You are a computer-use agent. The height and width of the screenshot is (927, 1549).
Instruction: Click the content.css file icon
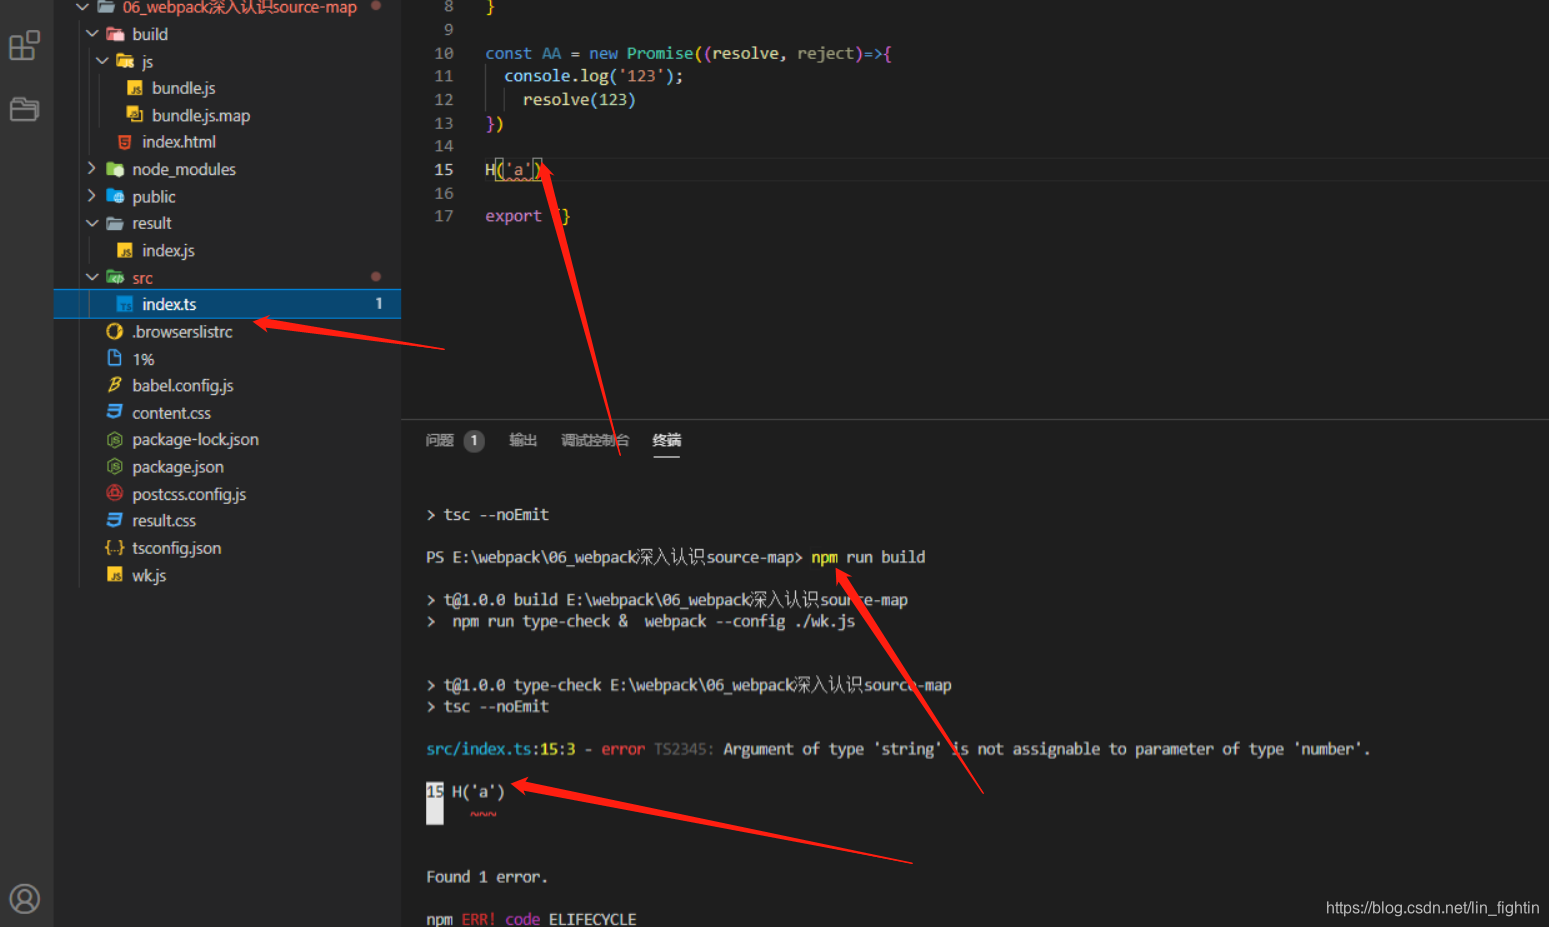pos(115,412)
